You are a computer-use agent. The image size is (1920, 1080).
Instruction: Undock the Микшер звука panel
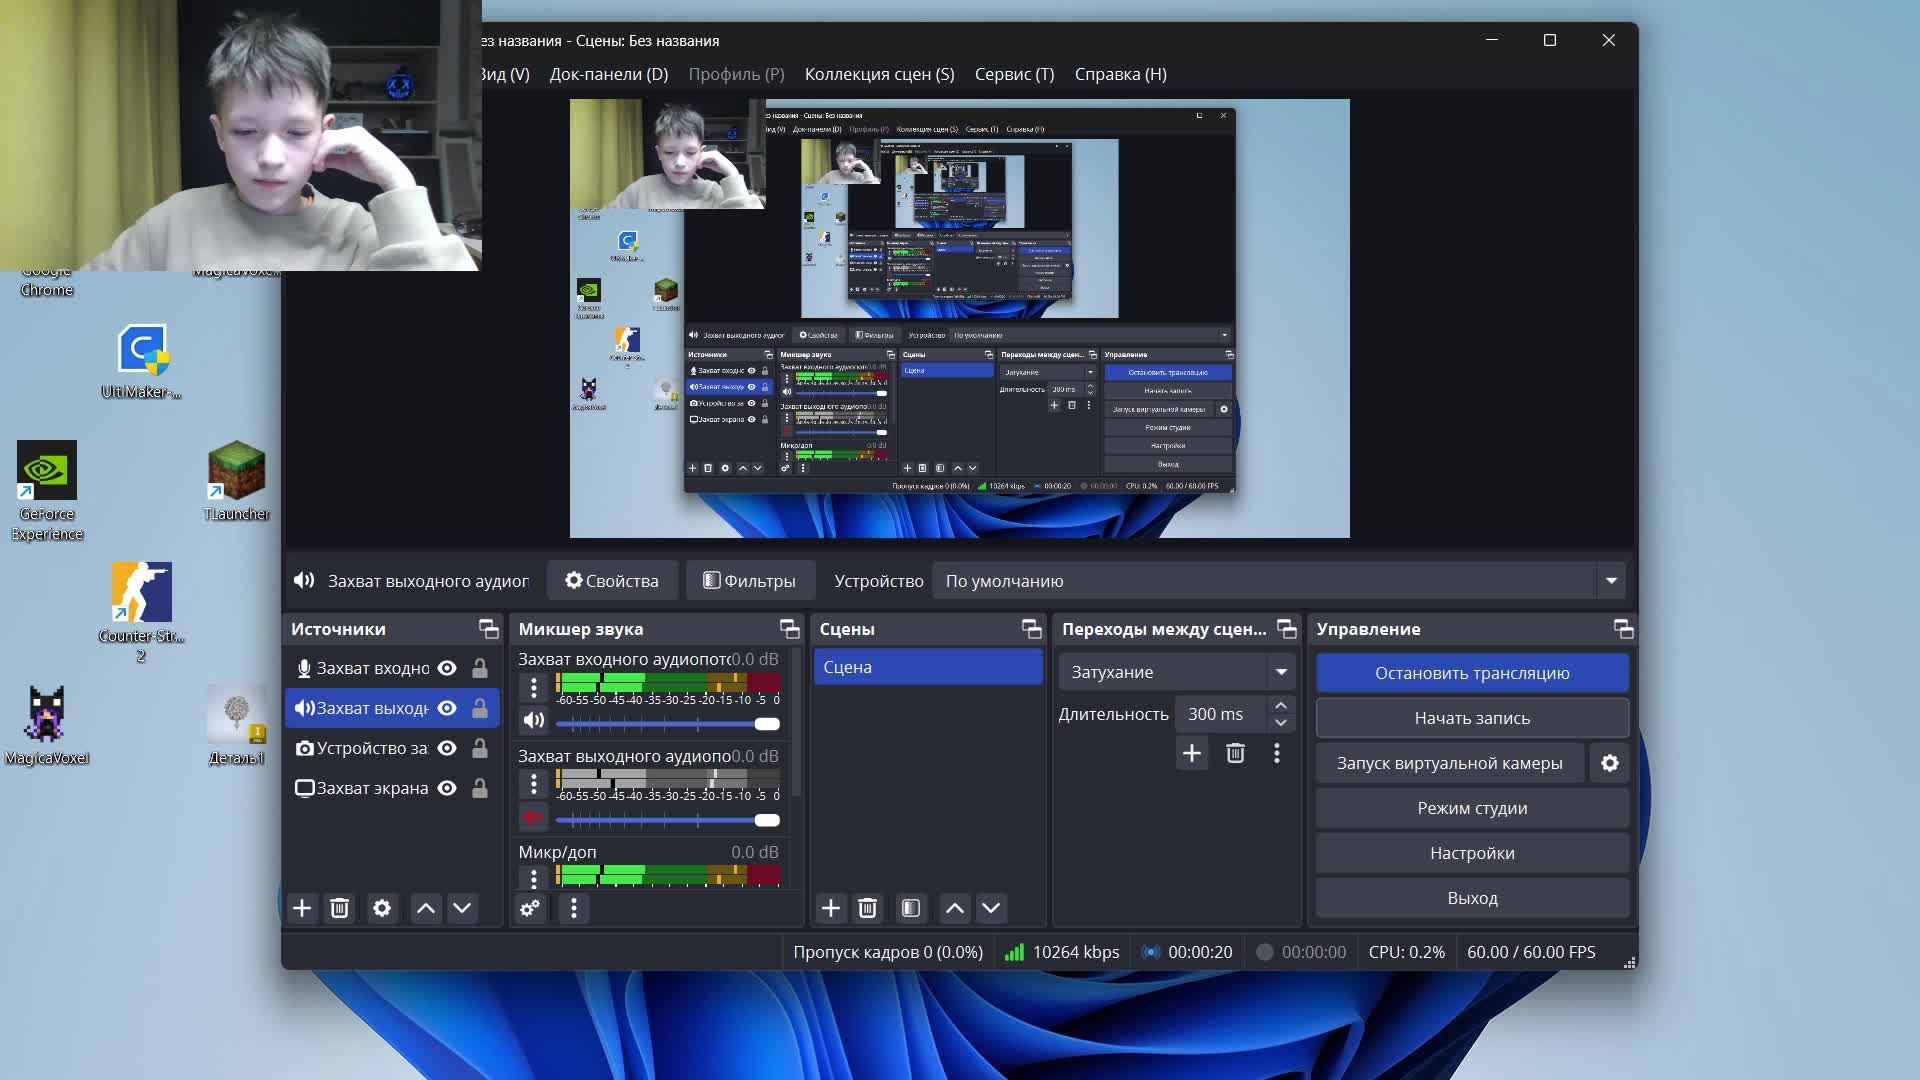click(x=790, y=629)
